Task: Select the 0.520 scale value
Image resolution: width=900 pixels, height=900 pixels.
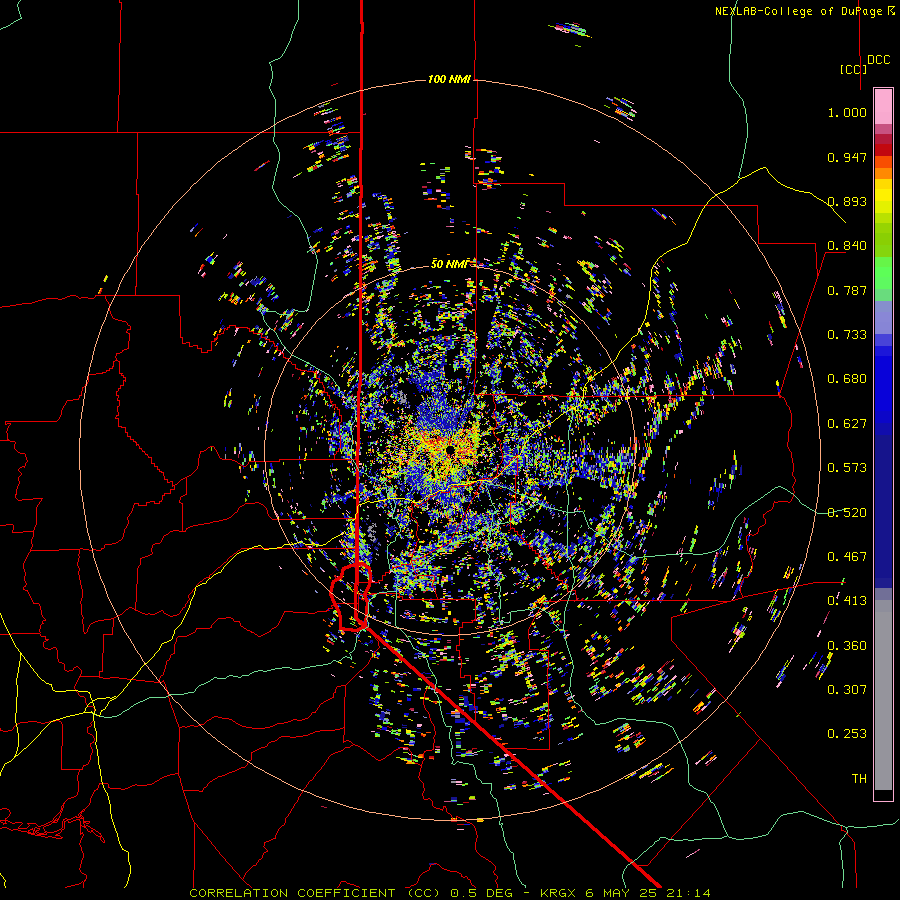Action: [x=847, y=513]
